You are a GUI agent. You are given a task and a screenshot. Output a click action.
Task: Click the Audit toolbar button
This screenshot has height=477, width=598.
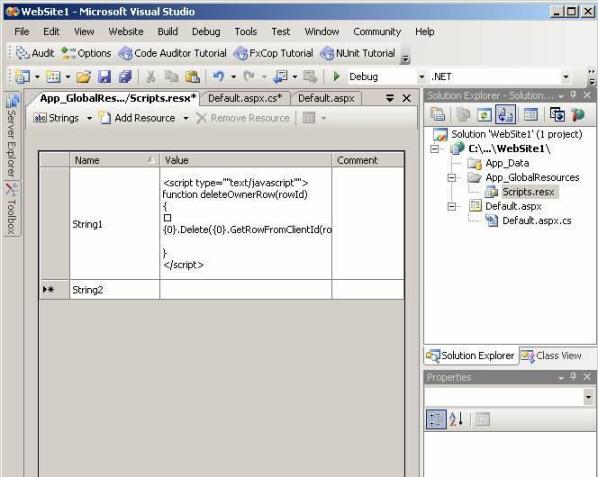[35, 53]
